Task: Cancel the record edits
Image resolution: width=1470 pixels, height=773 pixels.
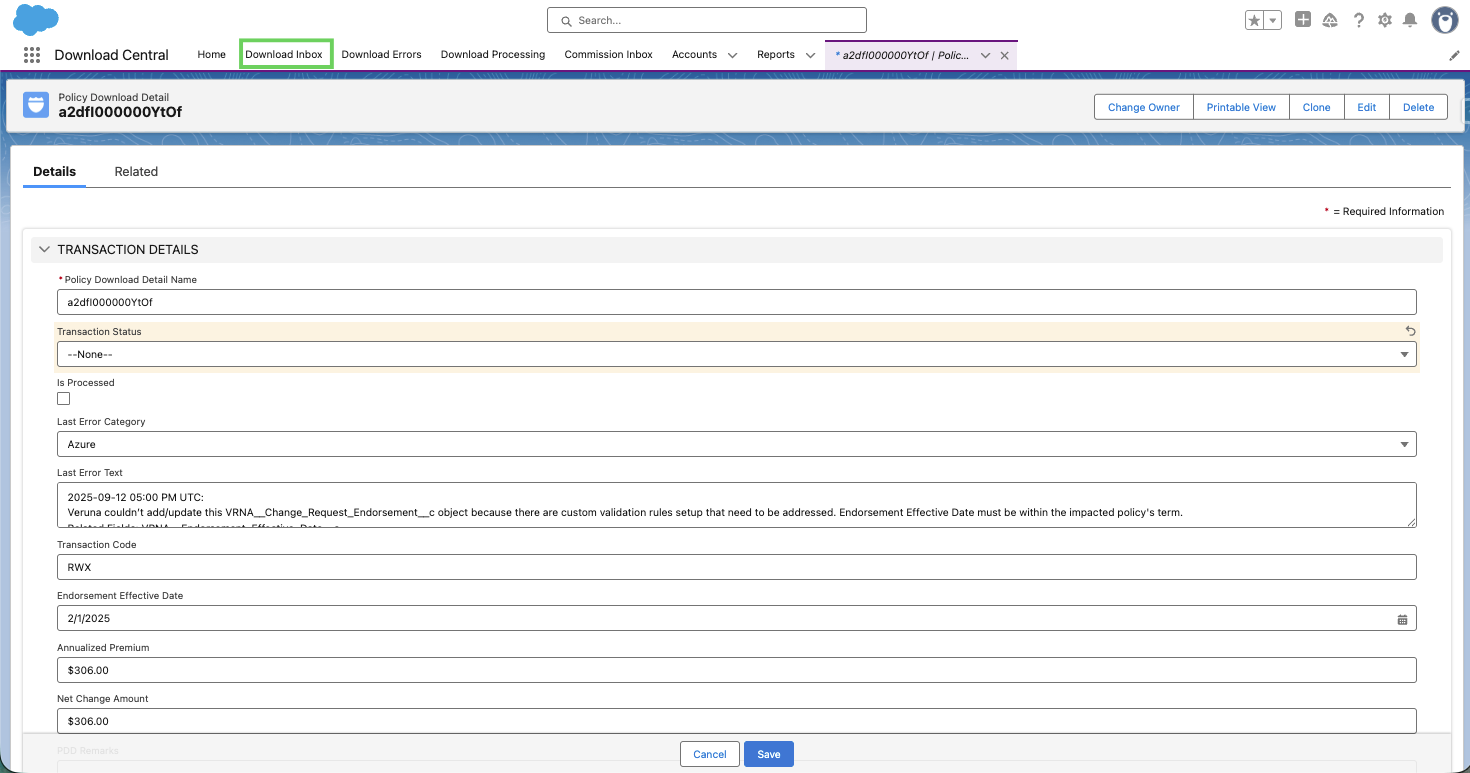Action: tap(710, 754)
